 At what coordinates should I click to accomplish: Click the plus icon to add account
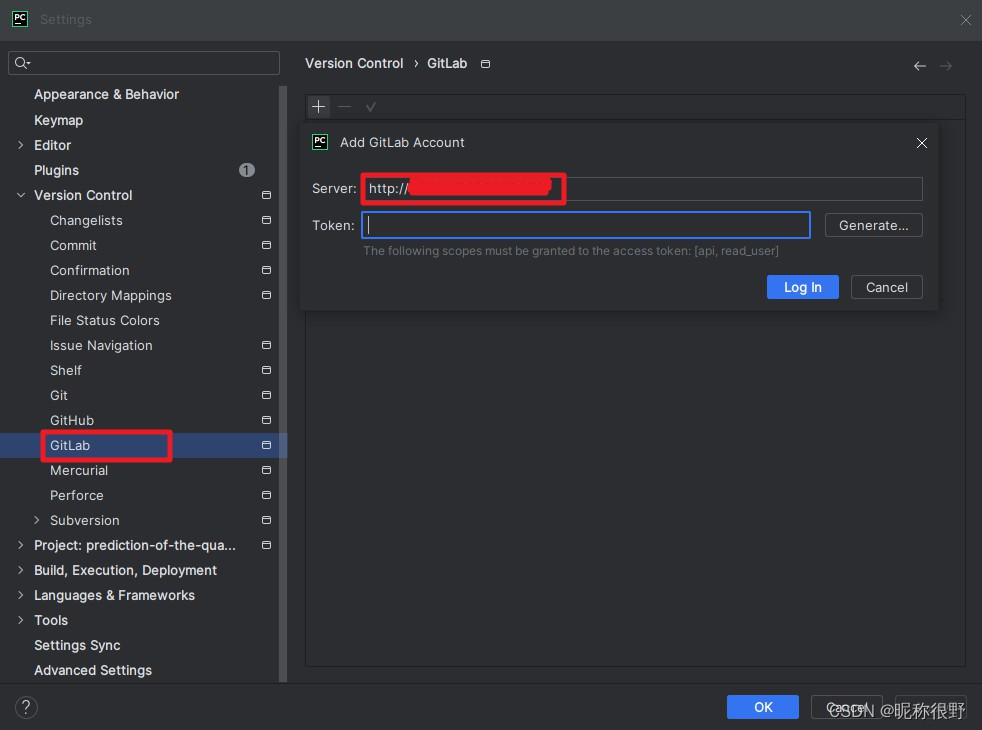point(319,107)
